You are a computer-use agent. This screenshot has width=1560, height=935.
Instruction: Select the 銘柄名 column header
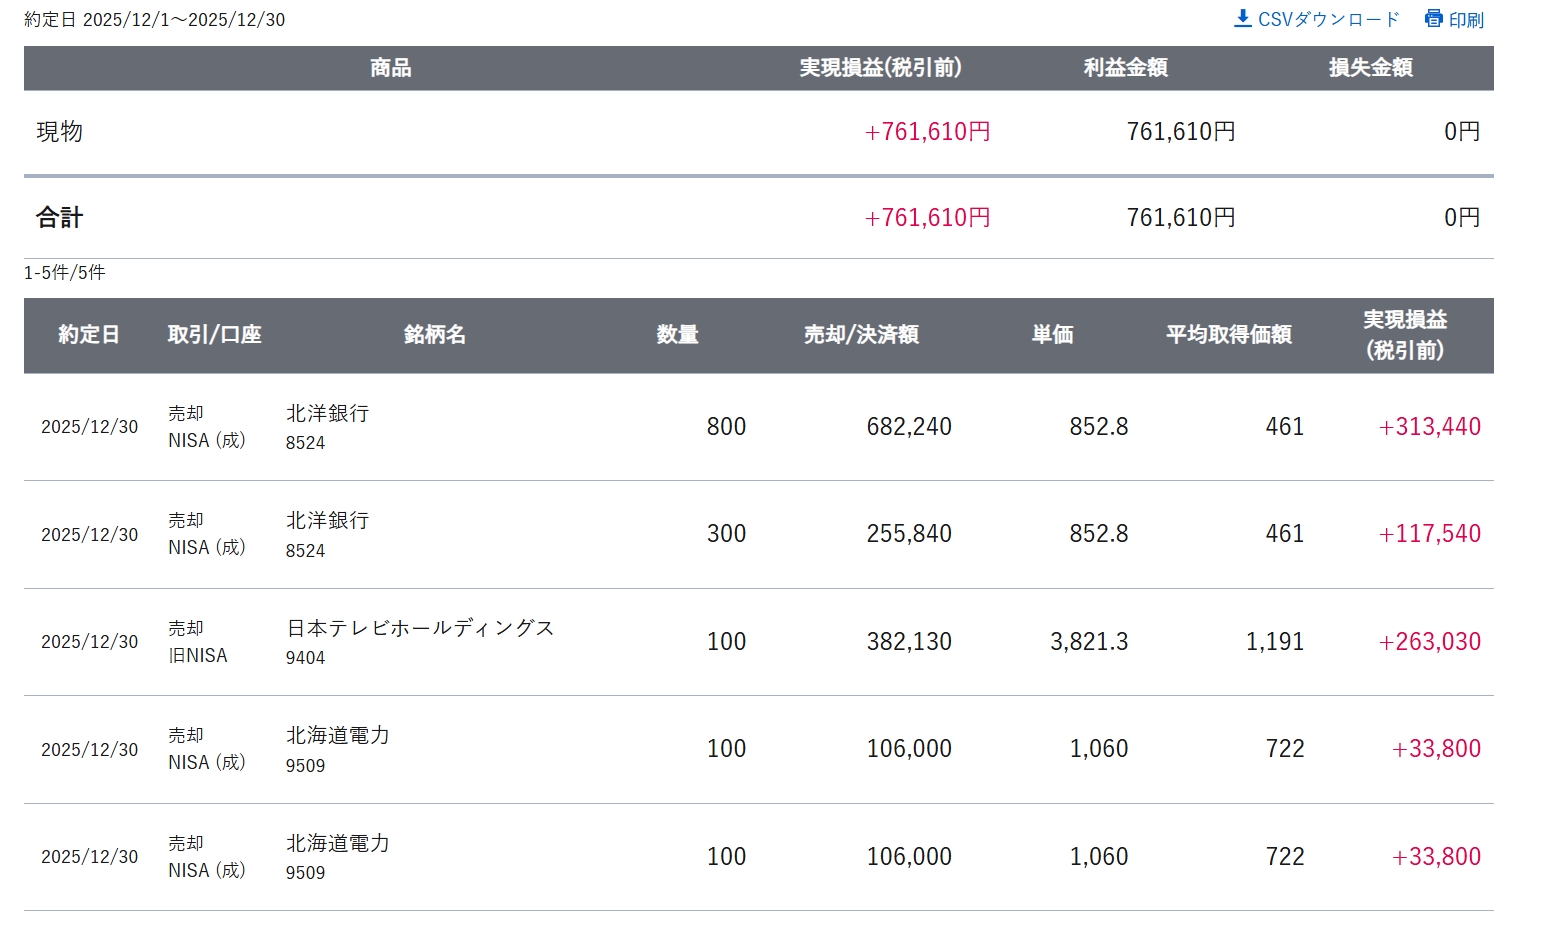435,335
